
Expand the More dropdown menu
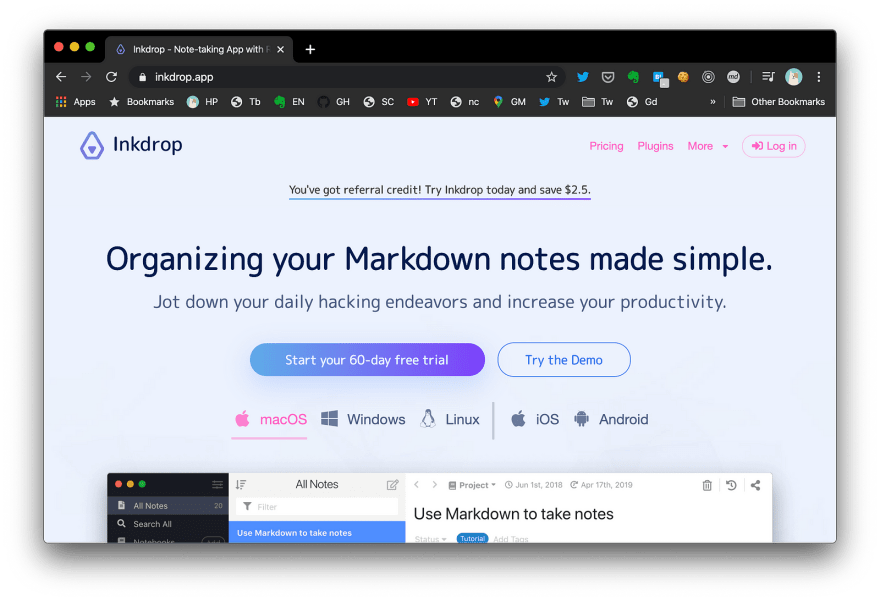(708, 146)
